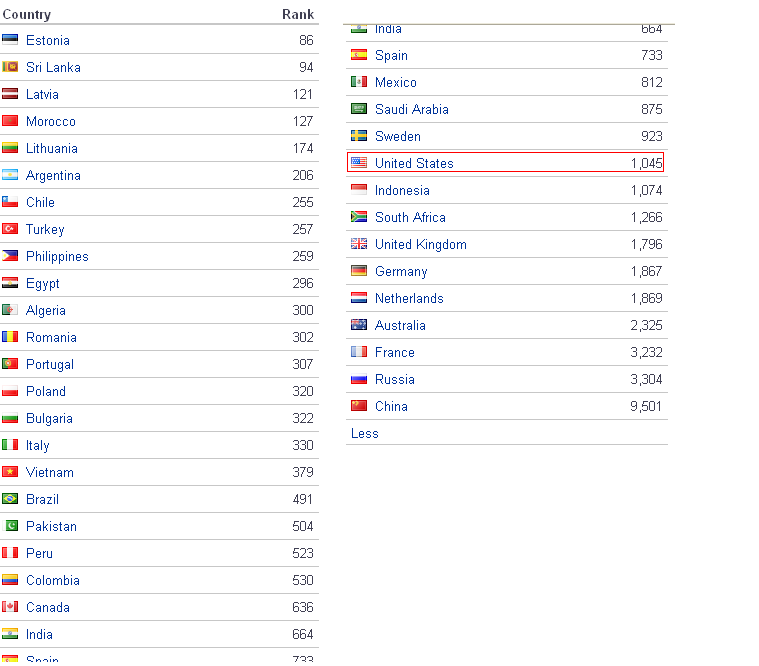
Task: Click the Canada flag icon
Action: pyautogui.click(x=10, y=607)
